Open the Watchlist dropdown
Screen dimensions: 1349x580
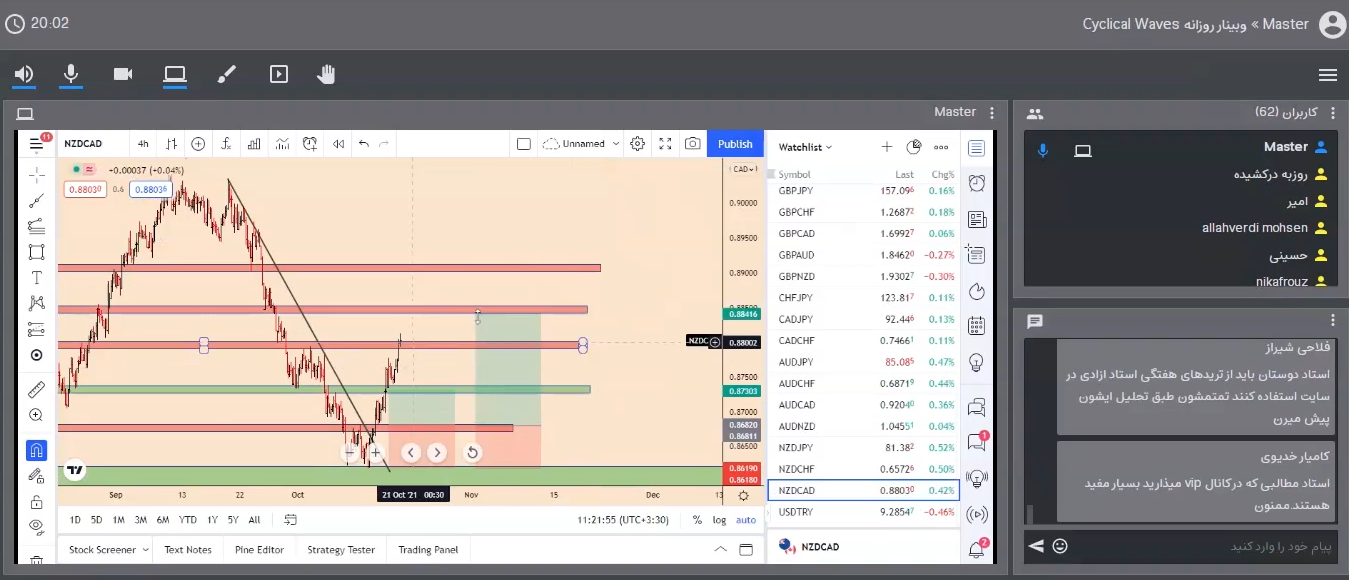click(x=805, y=147)
